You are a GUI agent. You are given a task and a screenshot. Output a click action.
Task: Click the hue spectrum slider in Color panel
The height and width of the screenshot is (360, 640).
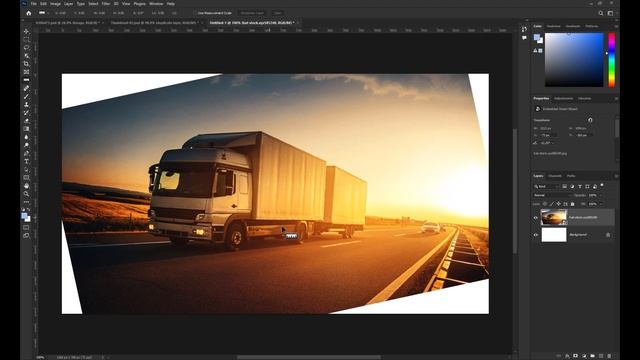[611, 60]
